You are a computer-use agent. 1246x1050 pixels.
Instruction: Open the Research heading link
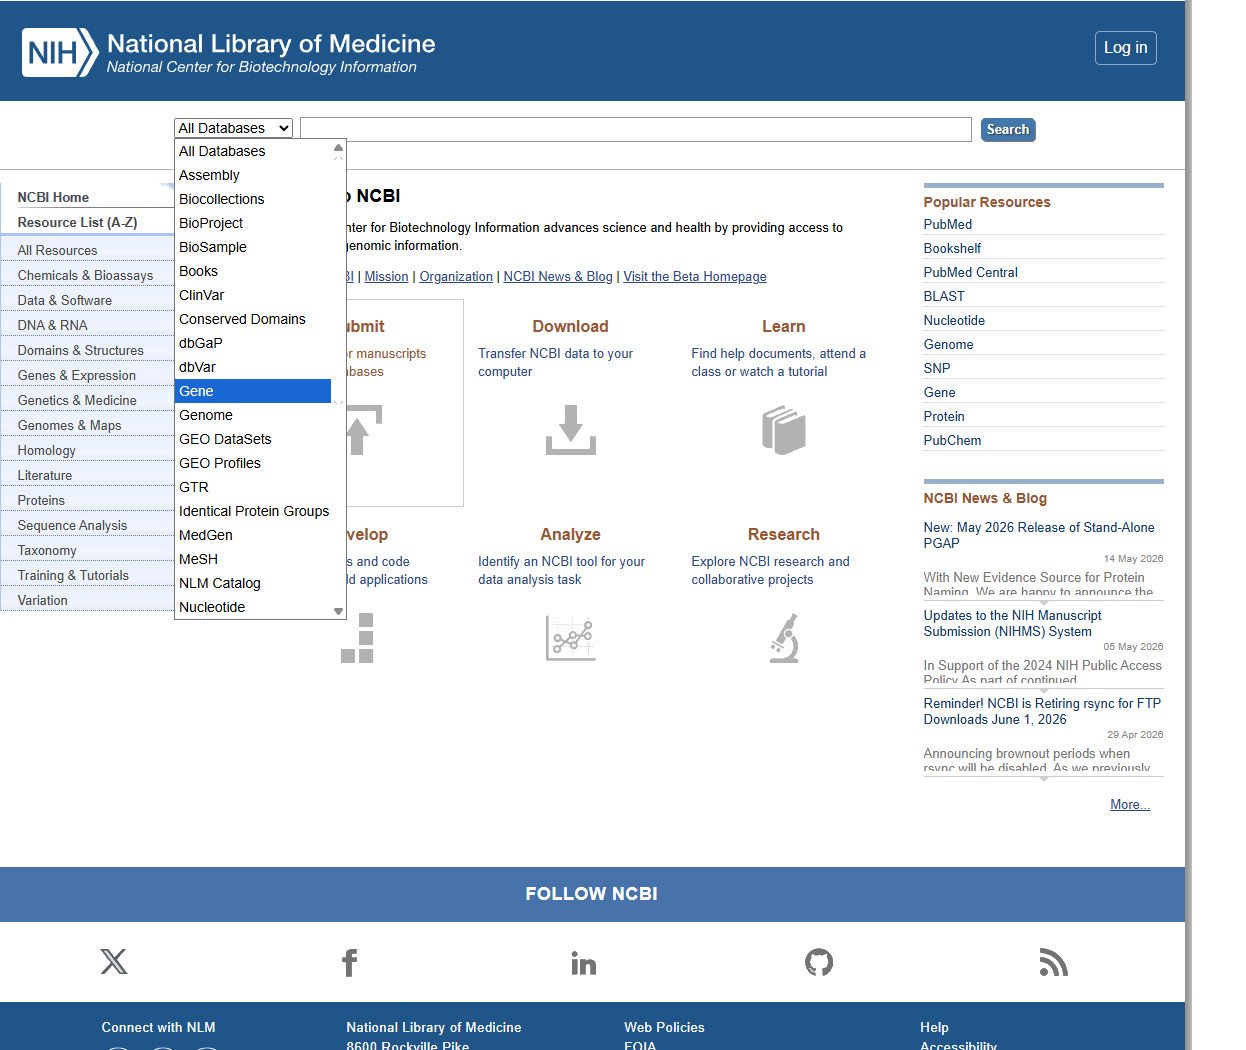click(784, 534)
